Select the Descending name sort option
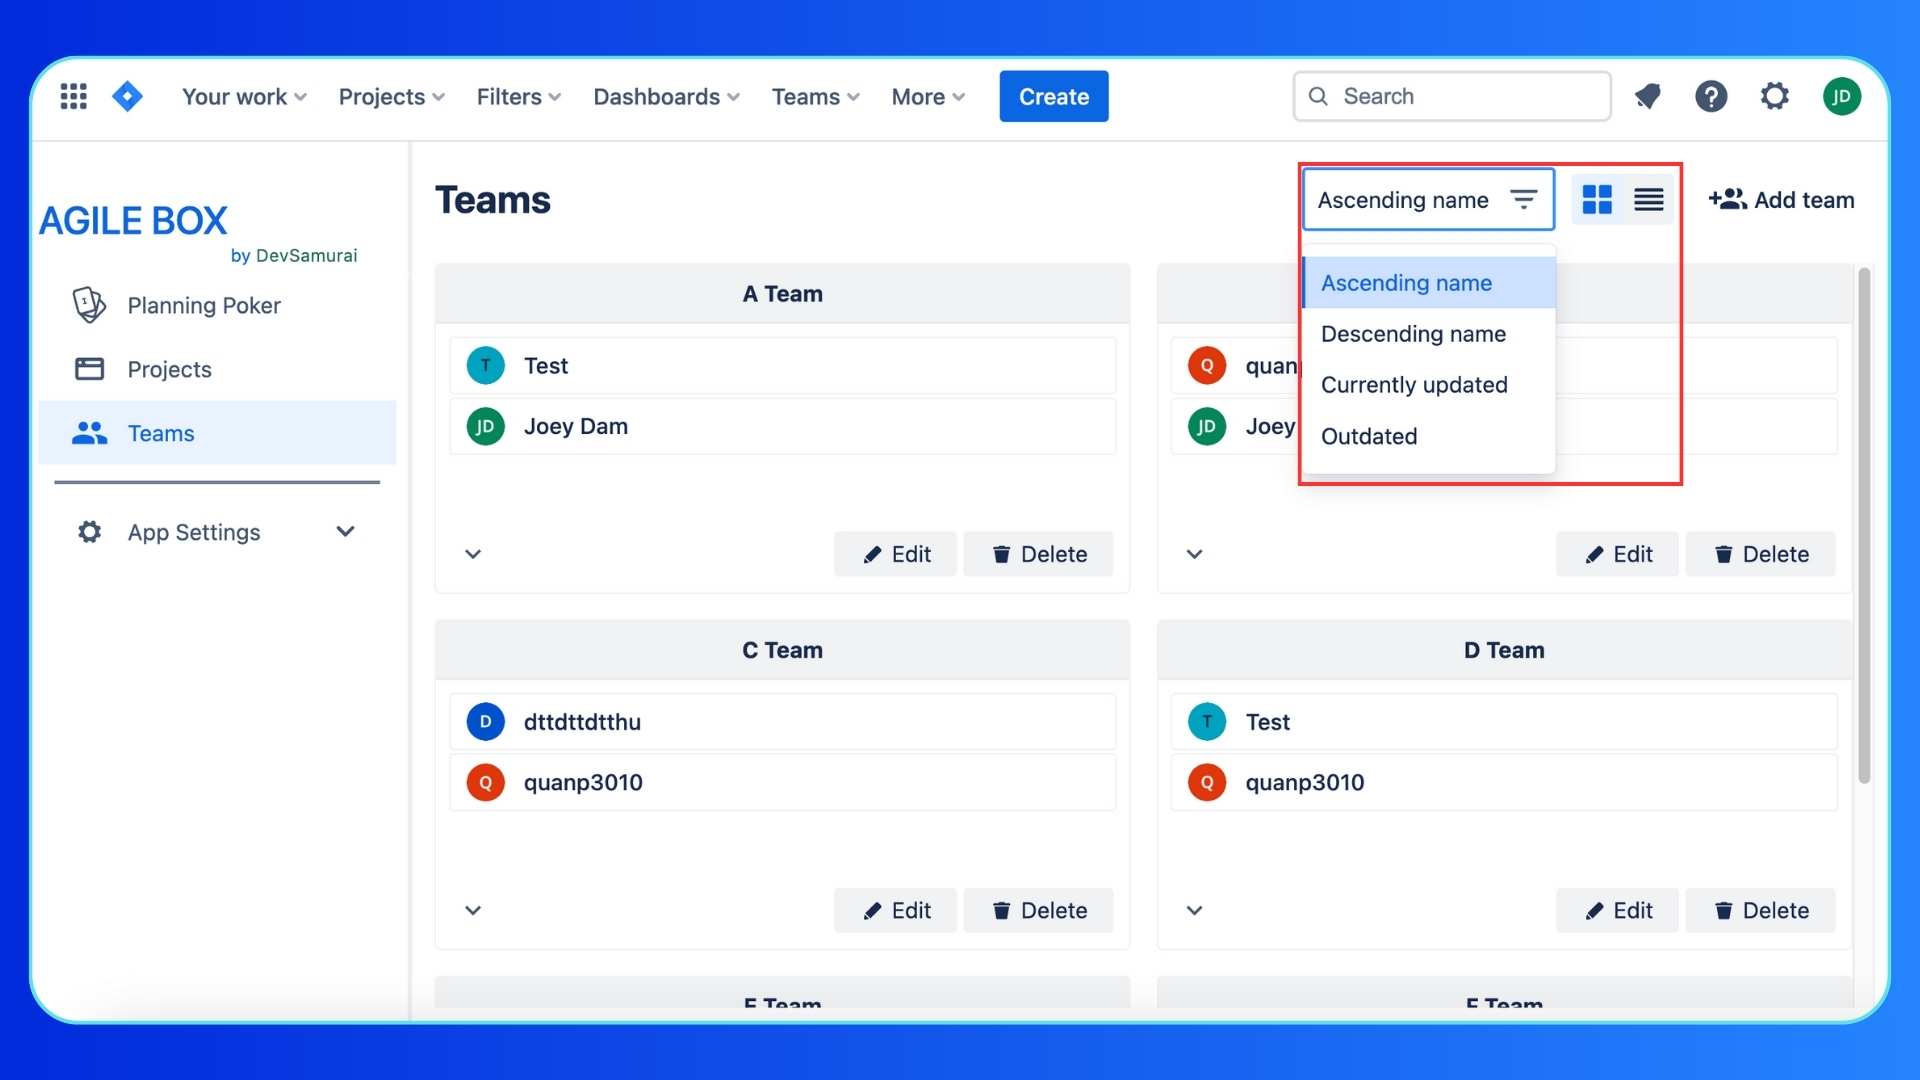The width and height of the screenshot is (1920, 1080). click(x=1413, y=333)
